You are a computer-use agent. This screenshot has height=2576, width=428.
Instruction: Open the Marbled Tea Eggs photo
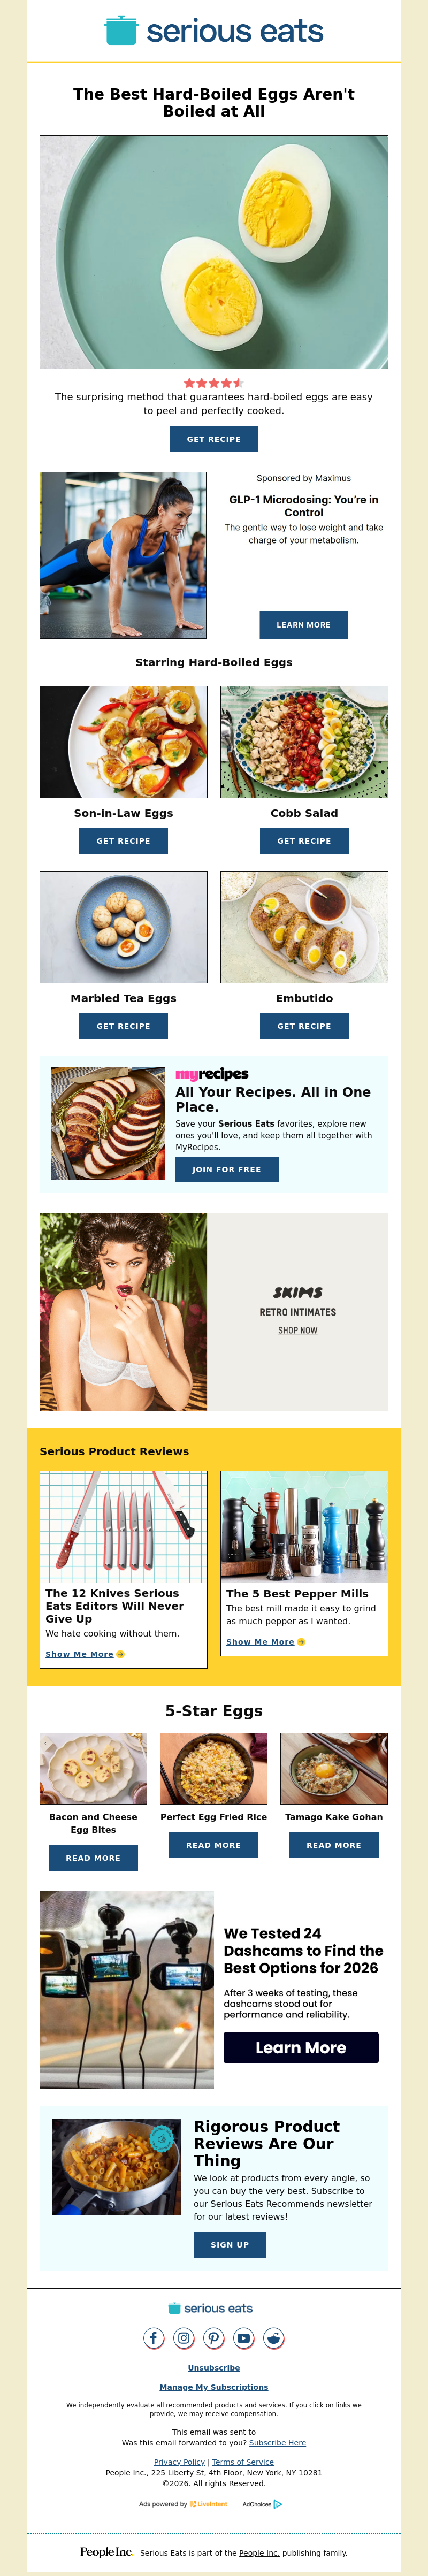coord(124,927)
